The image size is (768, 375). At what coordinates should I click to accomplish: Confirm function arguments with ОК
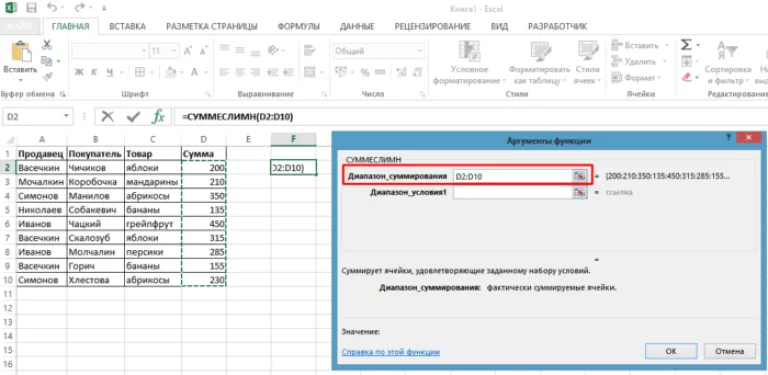(671, 351)
